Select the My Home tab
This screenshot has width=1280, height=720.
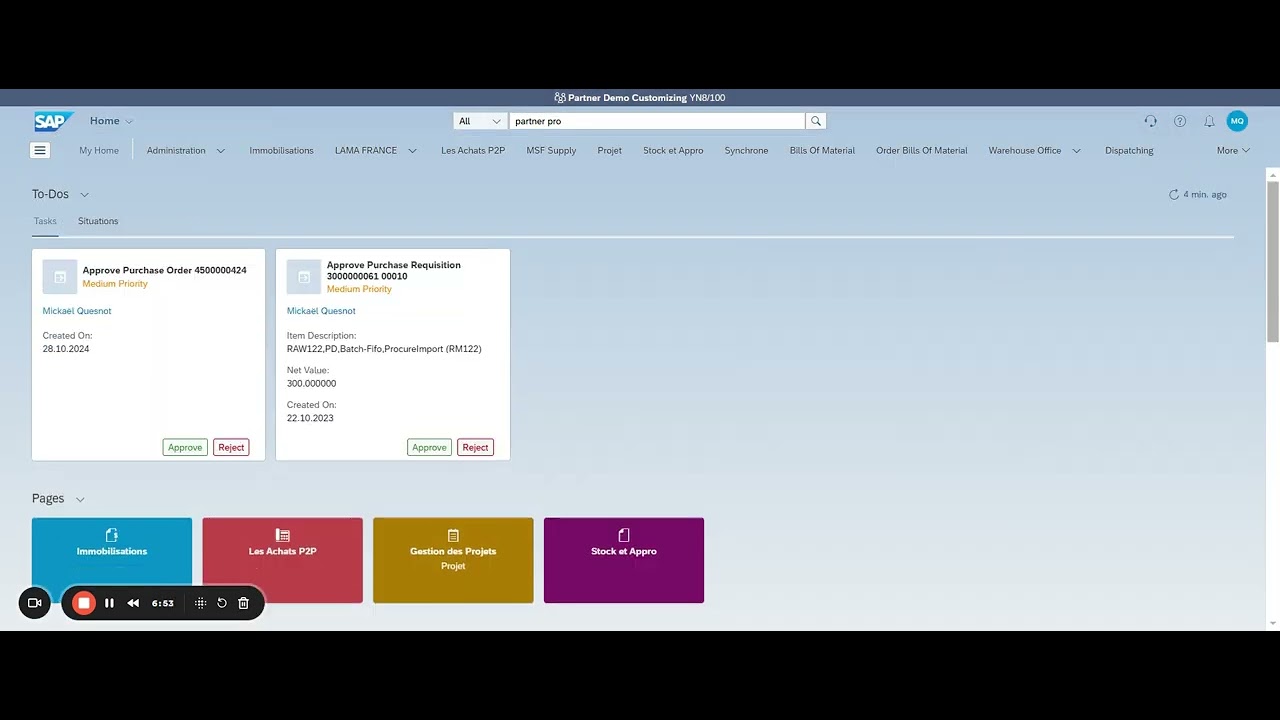pos(99,151)
